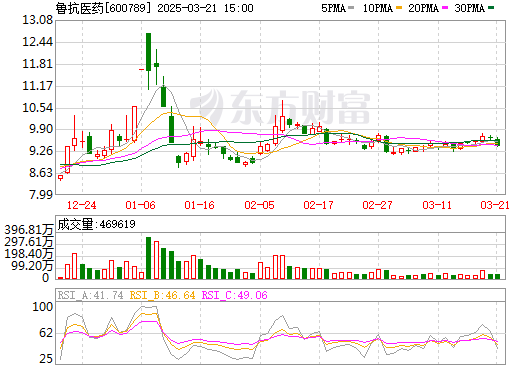Click the 01-16 date axis label
Image resolution: width=520 pixels, height=365 pixels.
point(199,205)
